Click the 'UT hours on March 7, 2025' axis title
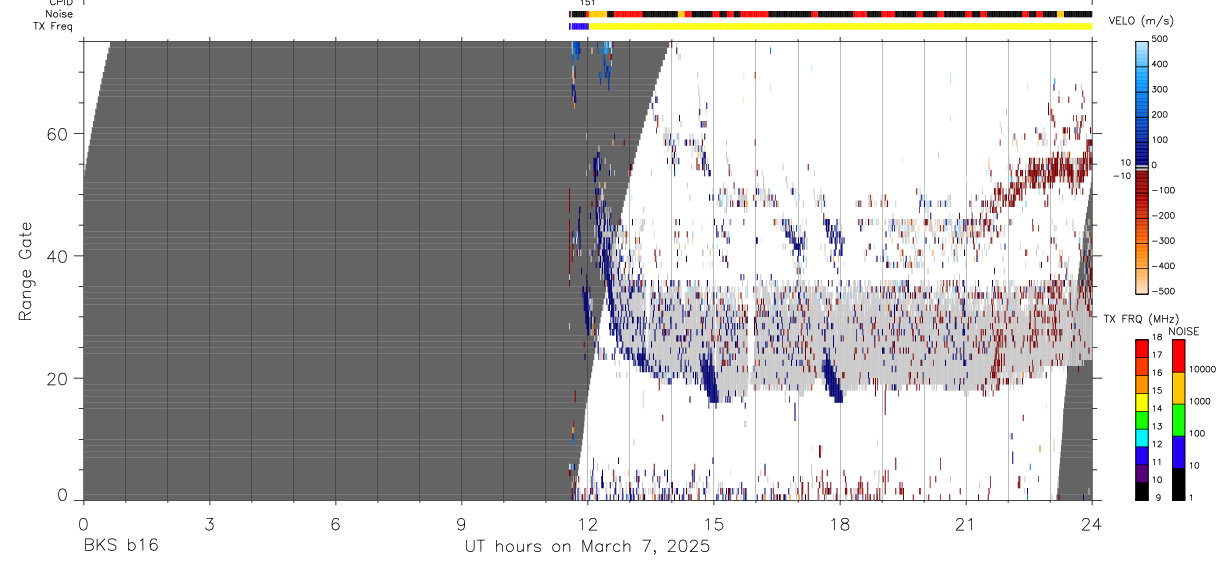Image resolution: width=1228 pixels, height=567 pixels. tap(587, 547)
